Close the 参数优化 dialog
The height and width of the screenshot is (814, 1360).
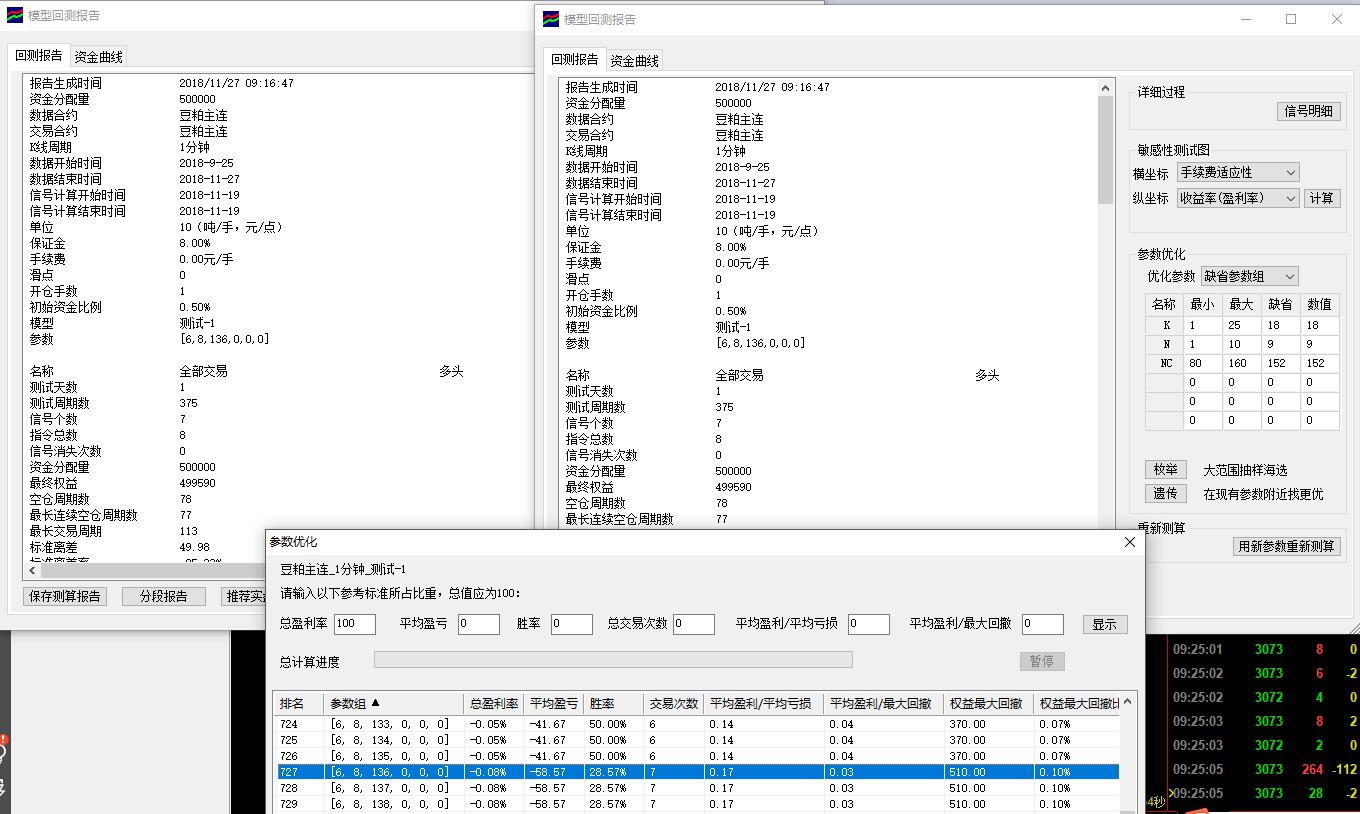point(1130,542)
